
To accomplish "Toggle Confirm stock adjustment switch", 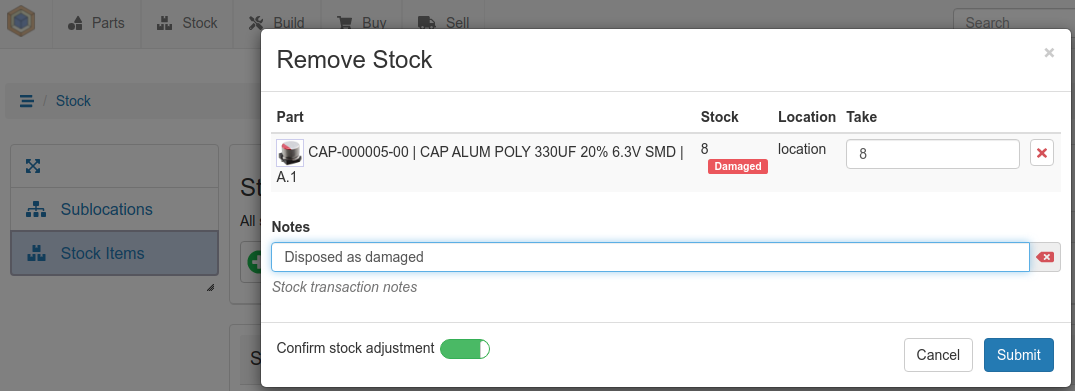I will [465, 348].
